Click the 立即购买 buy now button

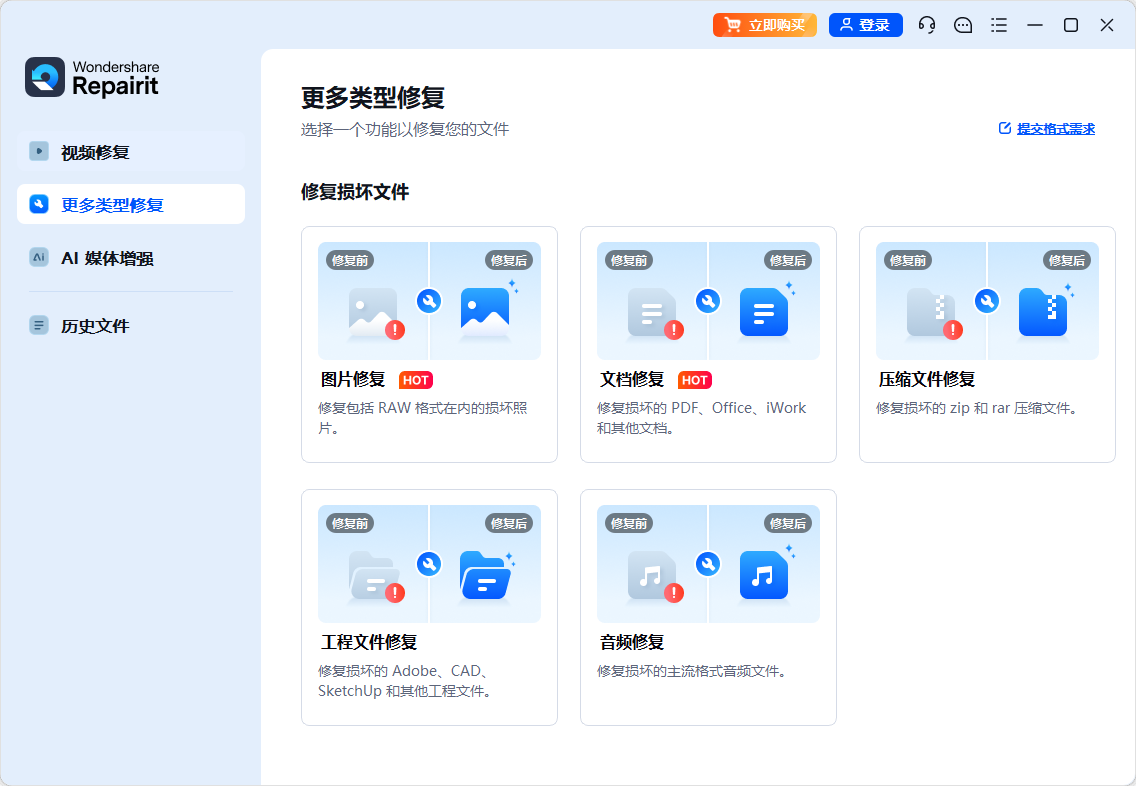click(x=765, y=25)
